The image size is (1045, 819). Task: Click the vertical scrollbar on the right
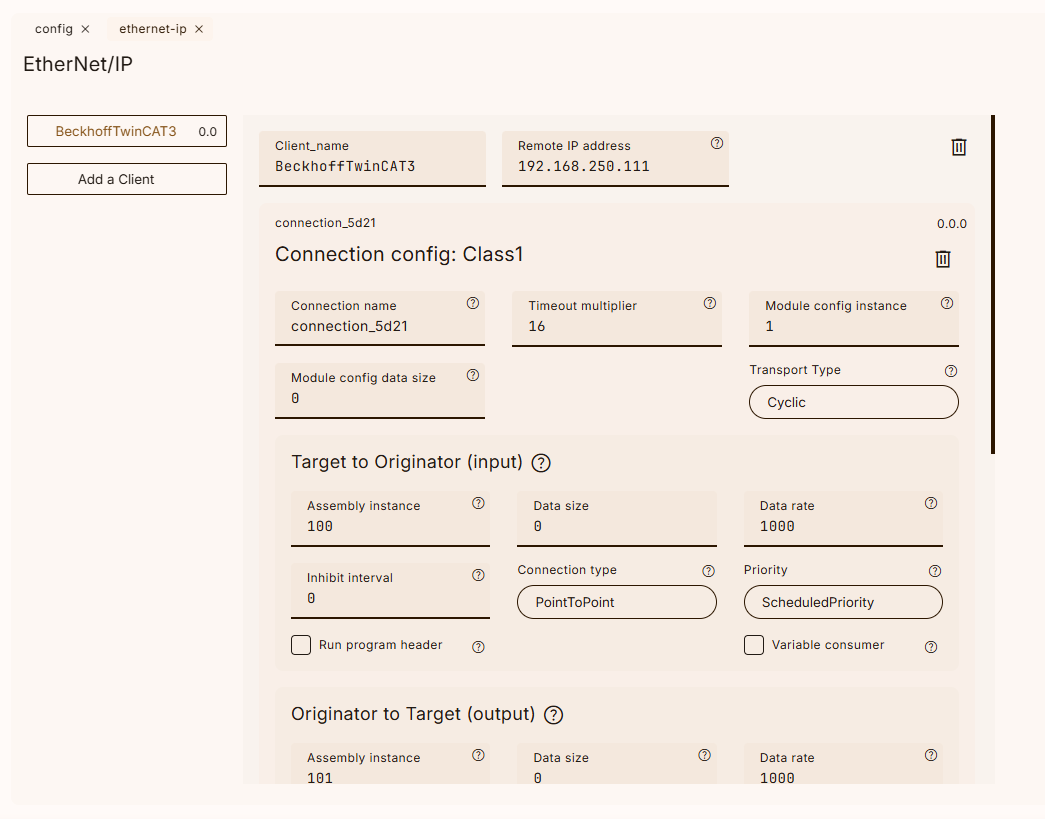(x=992, y=284)
